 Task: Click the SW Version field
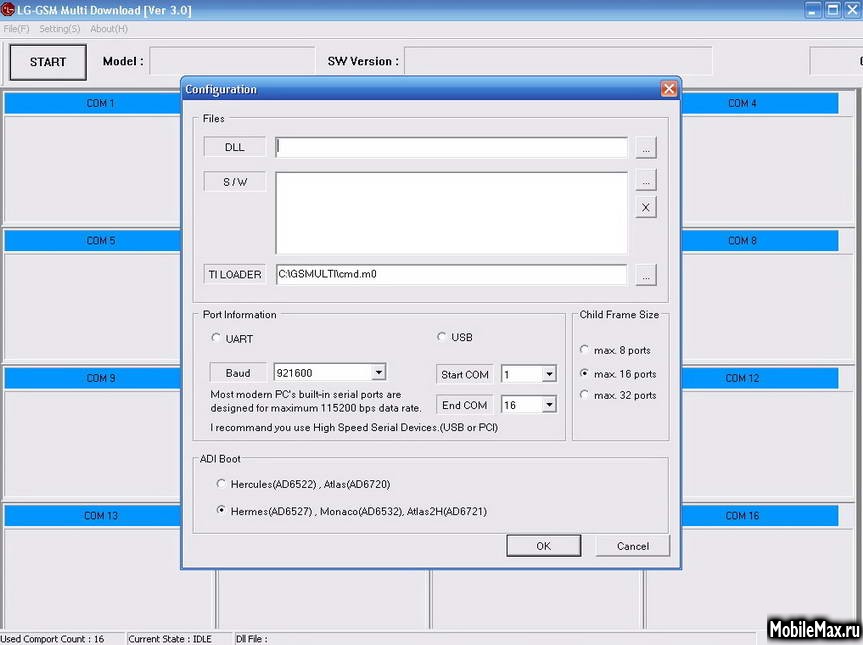558,61
